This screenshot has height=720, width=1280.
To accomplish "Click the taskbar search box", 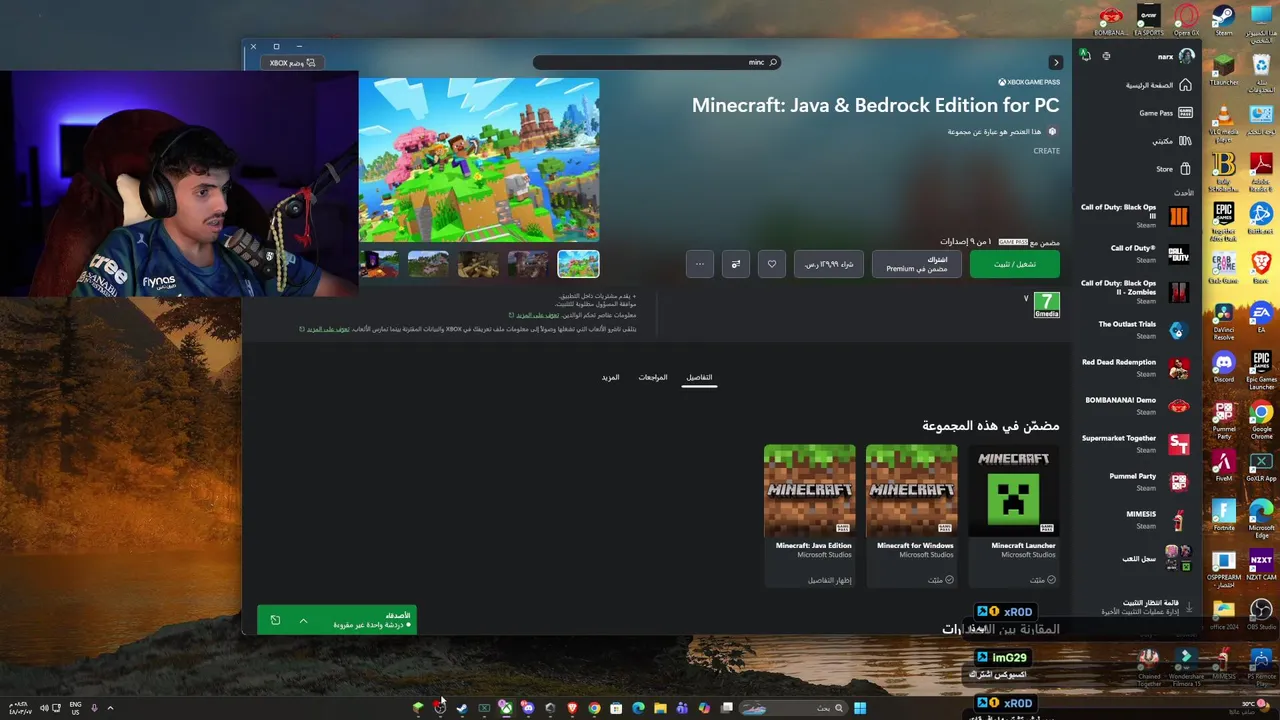I will [x=793, y=708].
